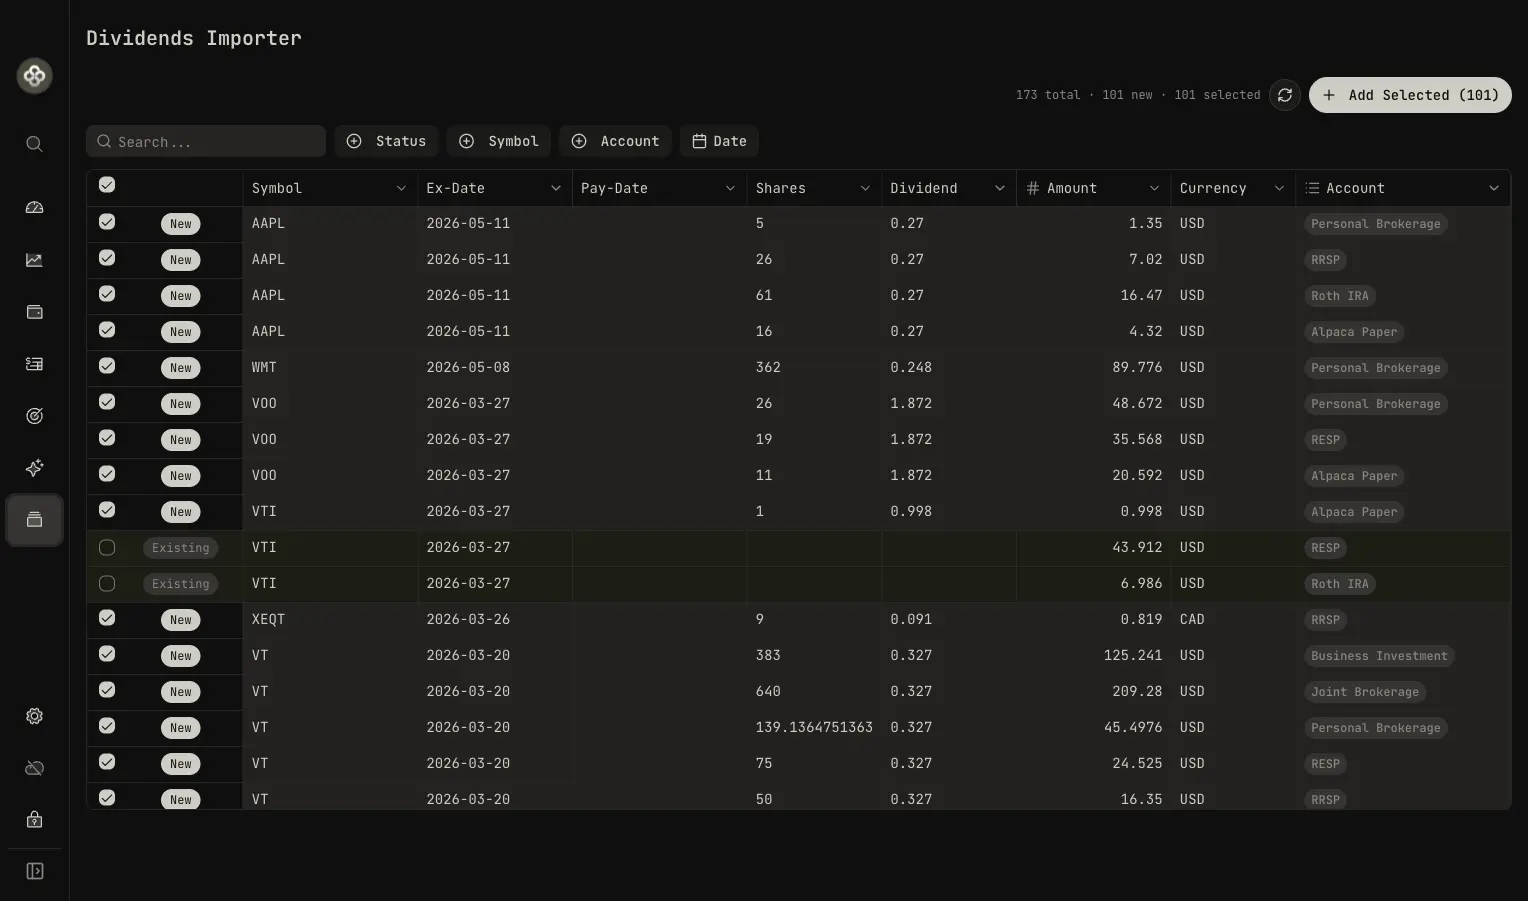1528x901 pixels.
Task: Open the Symbol filter button
Action: click(x=498, y=141)
